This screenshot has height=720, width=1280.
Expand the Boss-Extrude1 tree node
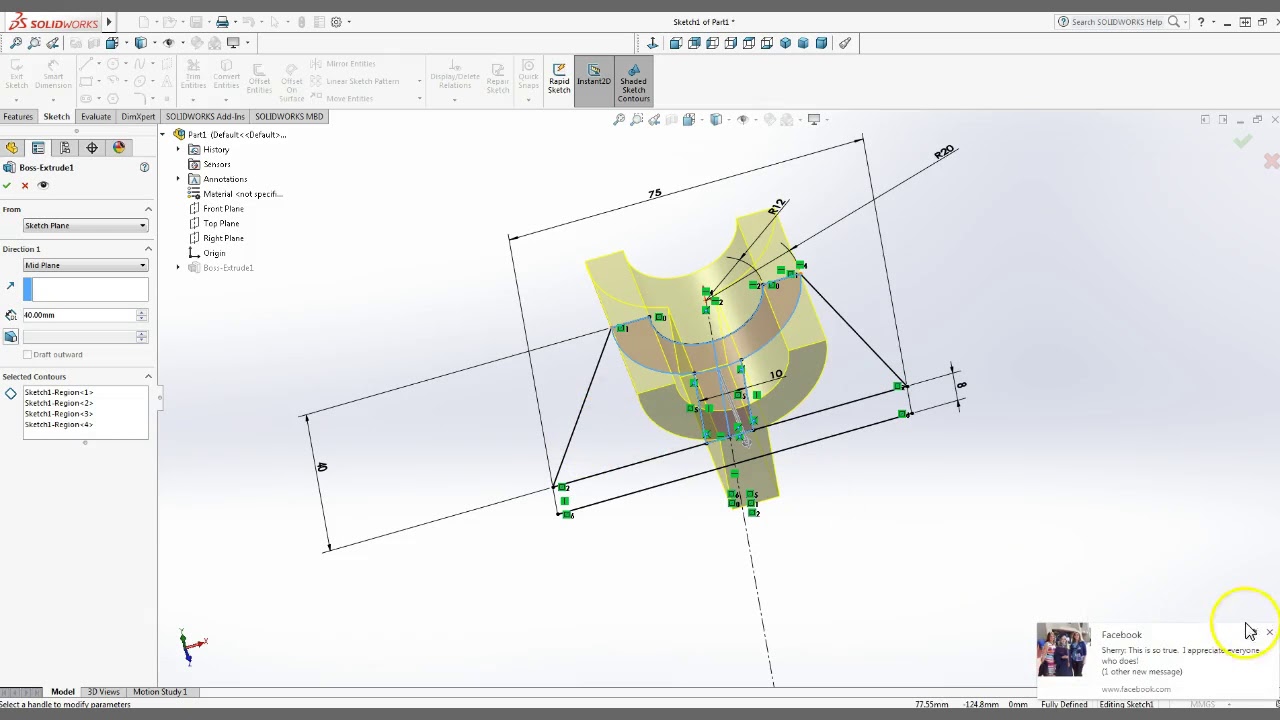178,267
